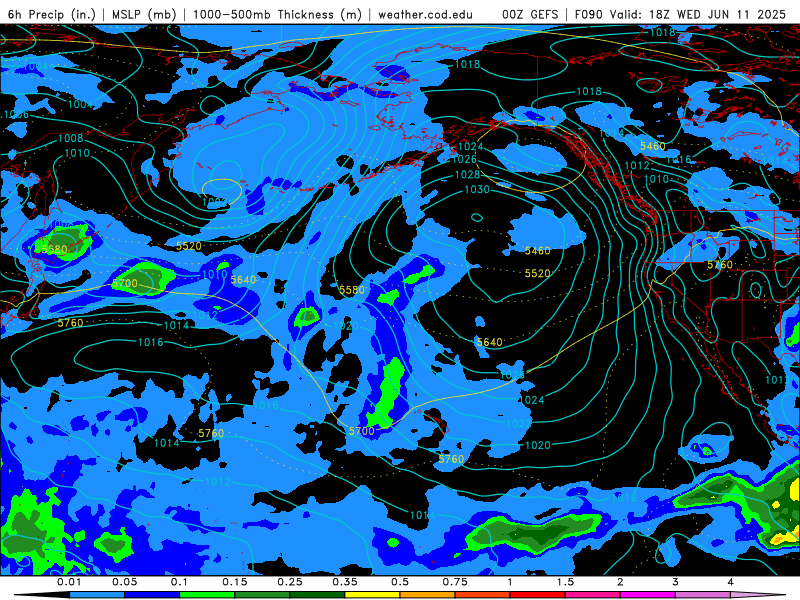Click the '2' legend scale value

tap(620, 582)
